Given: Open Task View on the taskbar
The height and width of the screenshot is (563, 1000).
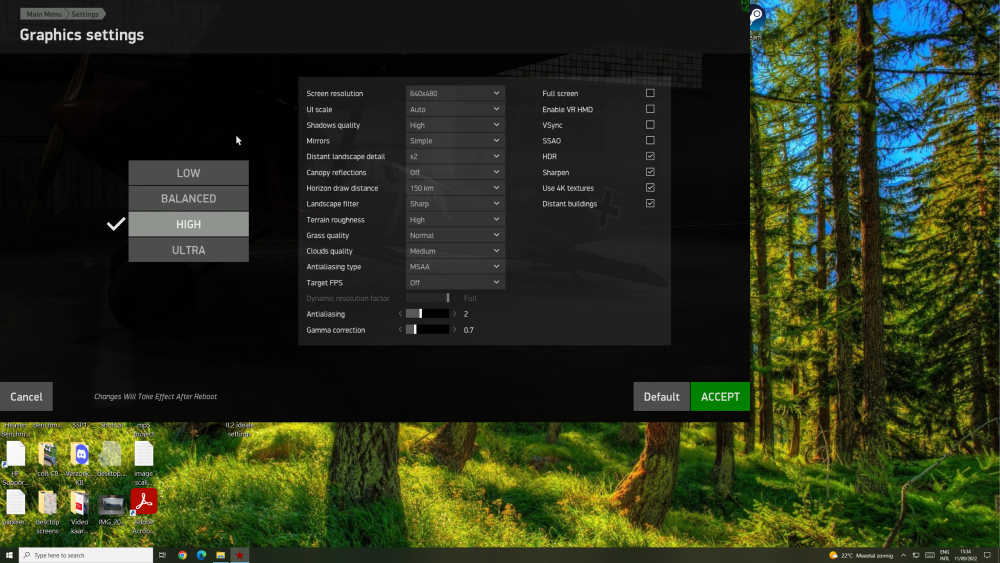Looking at the screenshot, I should pyautogui.click(x=162, y=555).
